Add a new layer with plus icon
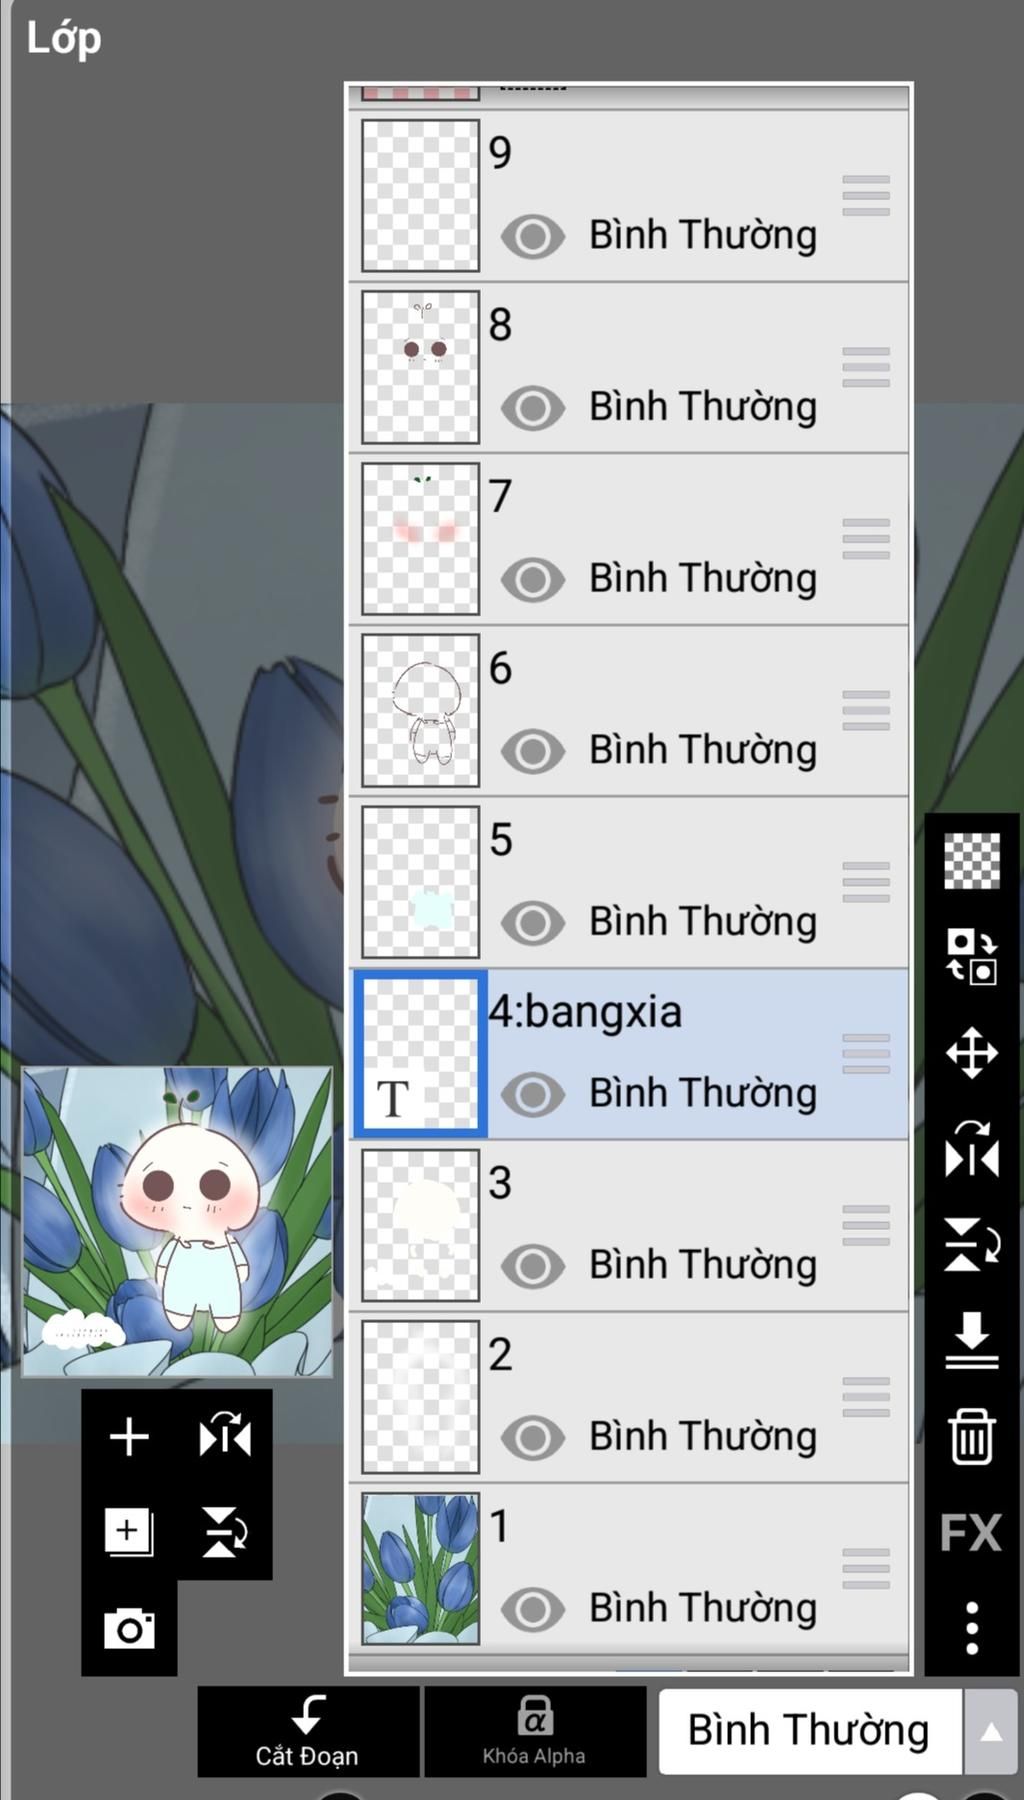The image size is (1024, 1800). (x=129, y=1437)
